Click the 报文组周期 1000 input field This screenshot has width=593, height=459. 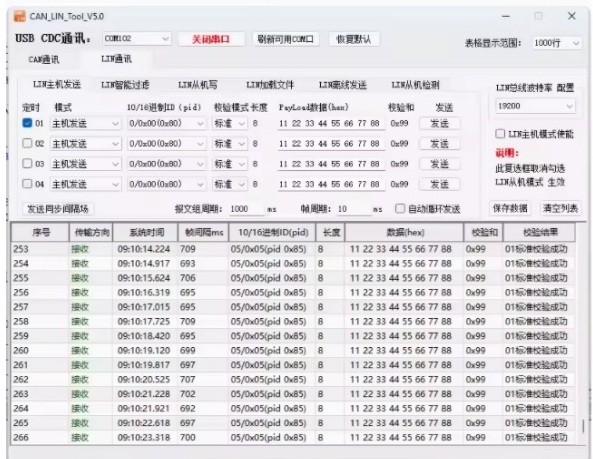(246, 209)
